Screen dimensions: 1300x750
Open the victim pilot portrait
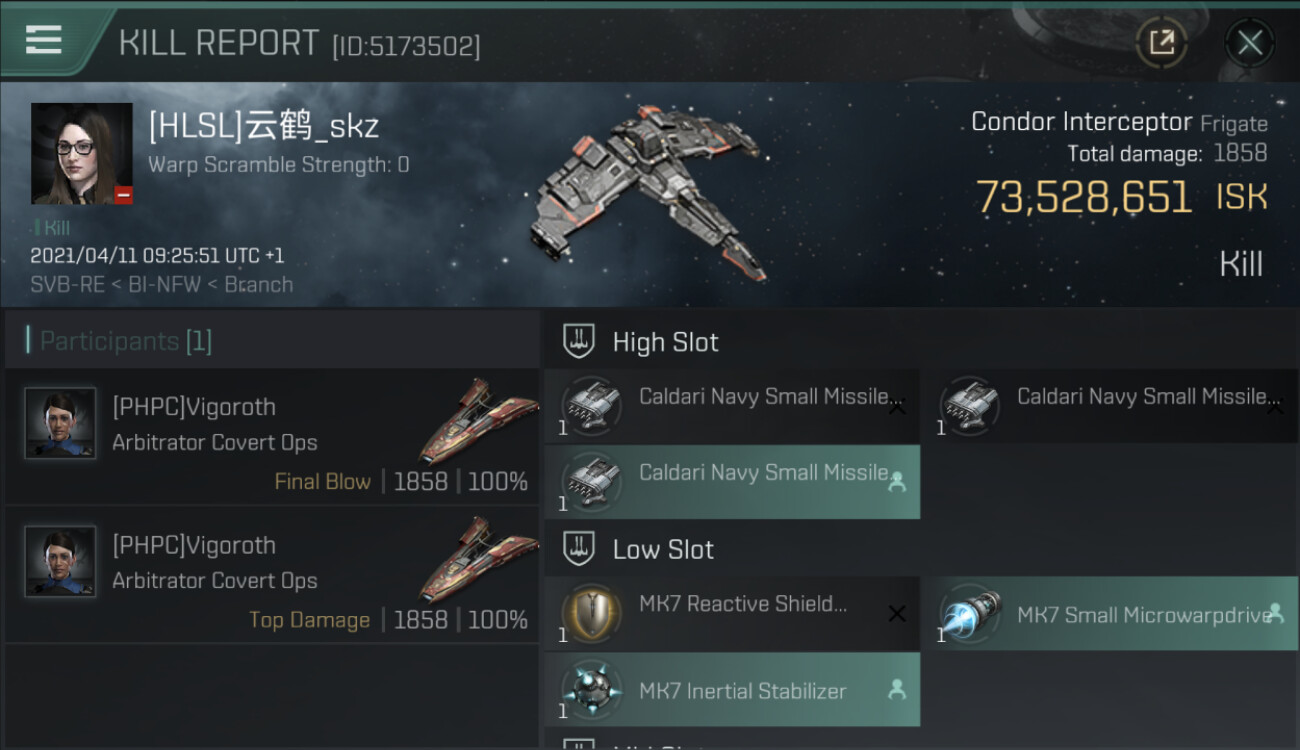pyautogui.click(x=82, y=154)
